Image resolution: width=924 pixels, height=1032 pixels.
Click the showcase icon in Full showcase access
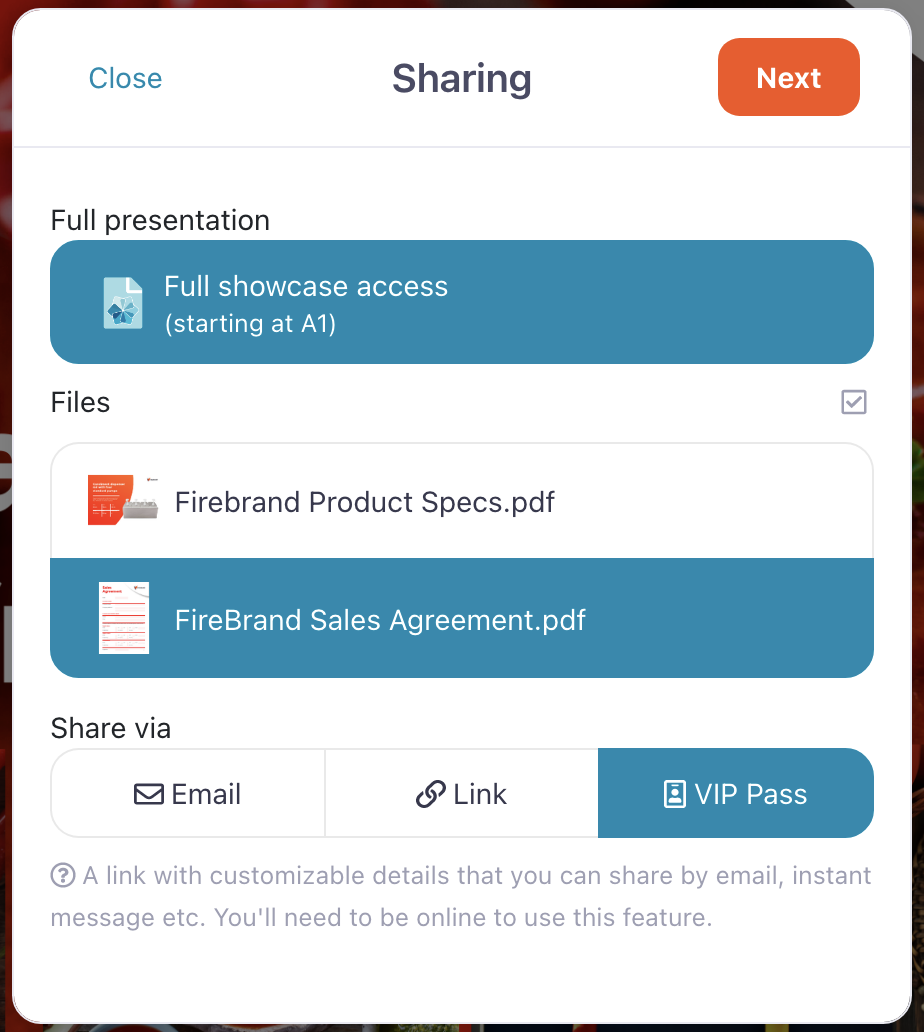tap(124, 302)
